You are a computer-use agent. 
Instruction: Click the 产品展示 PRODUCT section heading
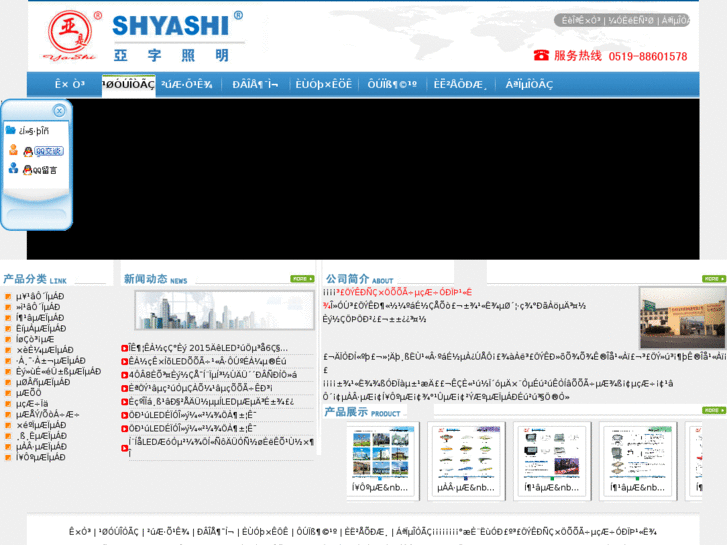point(362,412)
